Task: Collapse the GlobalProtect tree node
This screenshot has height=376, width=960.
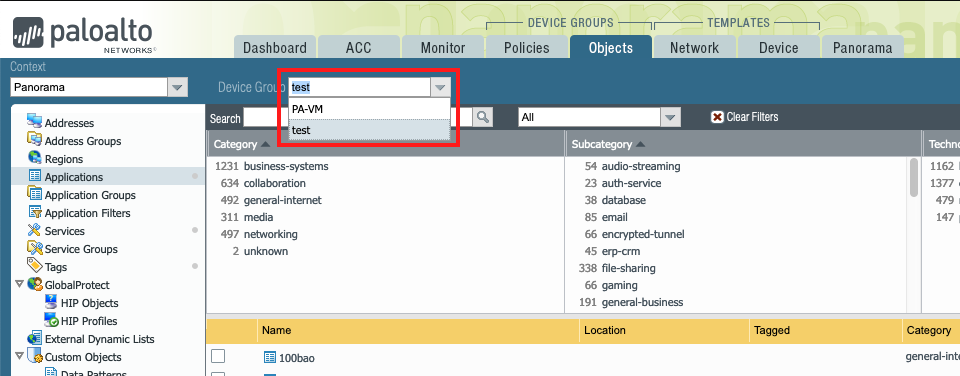Action: (x=19, y=284)
